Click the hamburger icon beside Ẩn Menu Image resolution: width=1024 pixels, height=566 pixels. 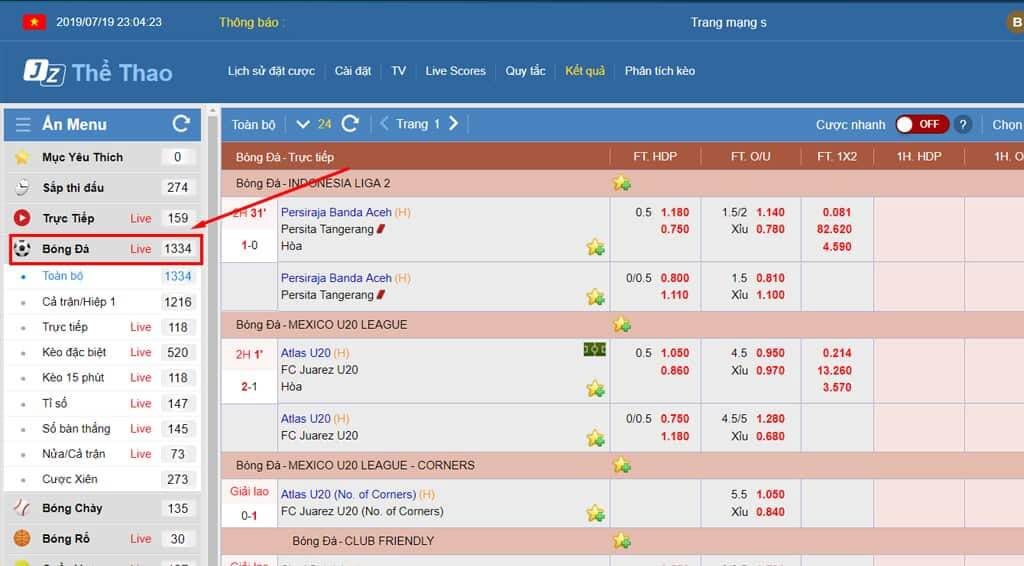tap(23, 125)
